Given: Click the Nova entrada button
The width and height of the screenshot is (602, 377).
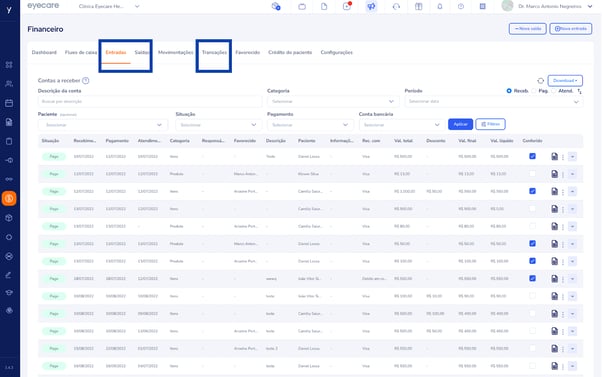Looking at the screenshot, I should (571, 29).
